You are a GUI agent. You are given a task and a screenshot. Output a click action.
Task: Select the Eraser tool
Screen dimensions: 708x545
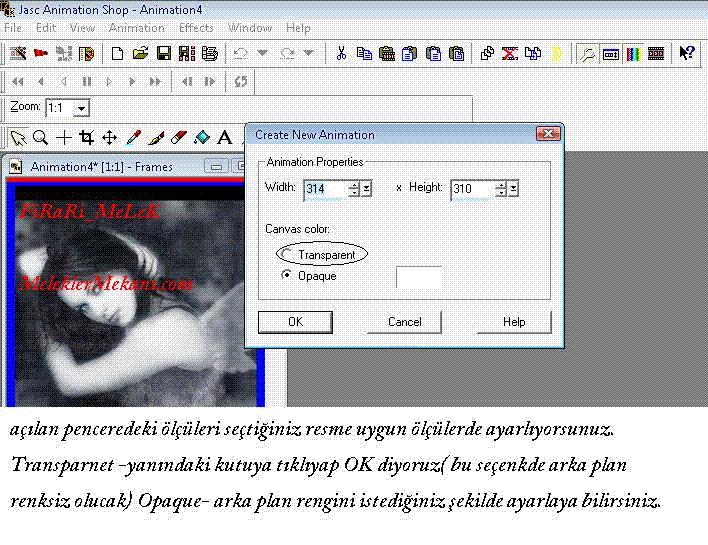point(179,137)
